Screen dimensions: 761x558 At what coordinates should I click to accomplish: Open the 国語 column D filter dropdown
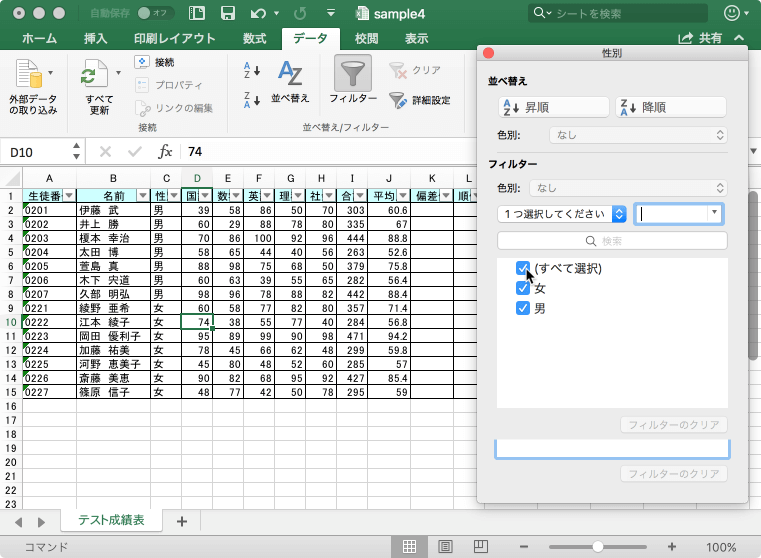[205, 196]
